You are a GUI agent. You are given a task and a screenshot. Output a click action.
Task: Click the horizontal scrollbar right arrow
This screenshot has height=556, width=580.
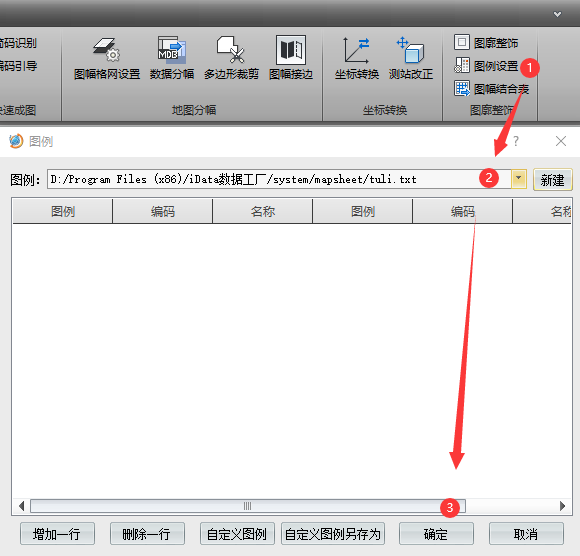pos(562,506)
